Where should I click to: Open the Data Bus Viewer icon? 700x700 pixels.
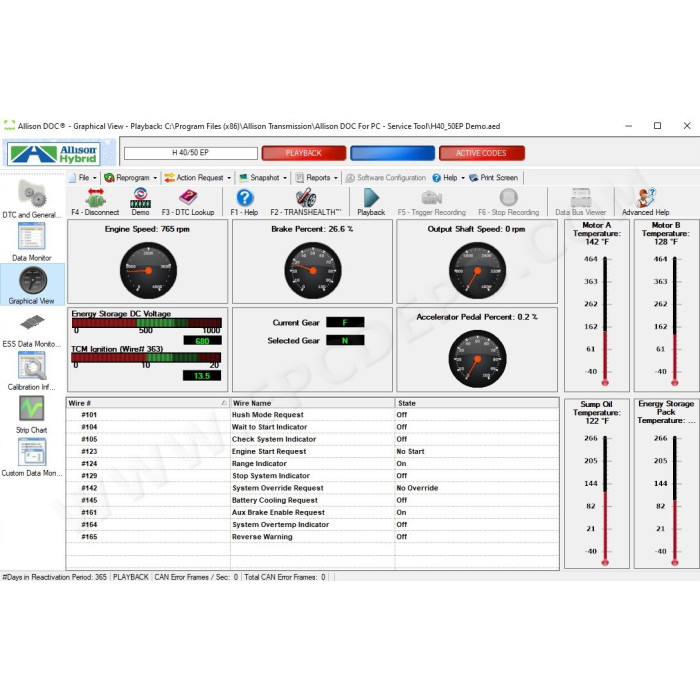pos(581,197)
